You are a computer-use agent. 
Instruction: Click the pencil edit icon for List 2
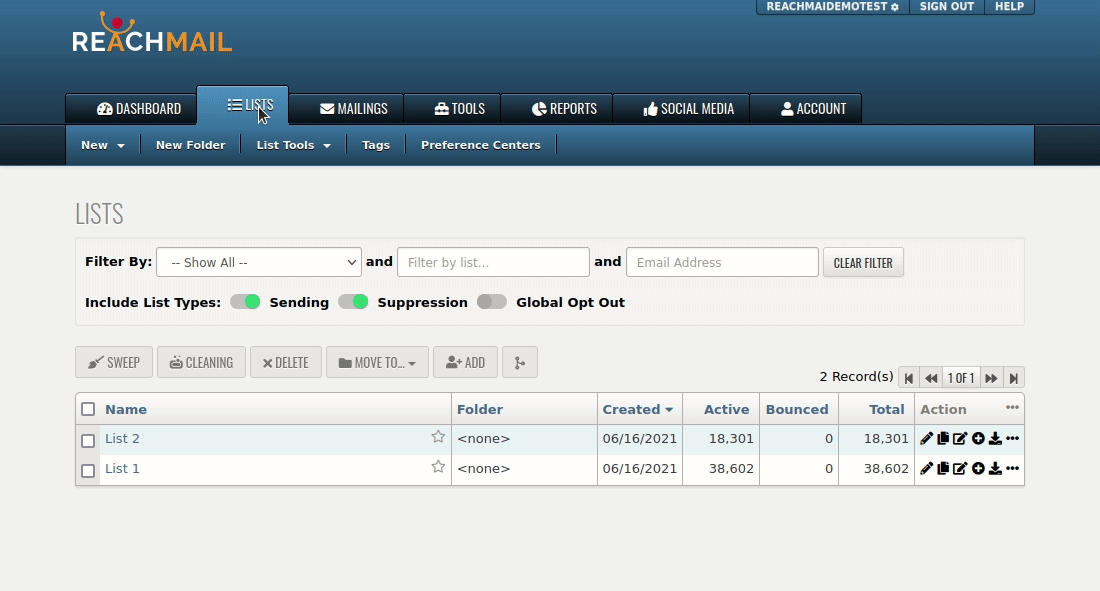coord(927,439)
